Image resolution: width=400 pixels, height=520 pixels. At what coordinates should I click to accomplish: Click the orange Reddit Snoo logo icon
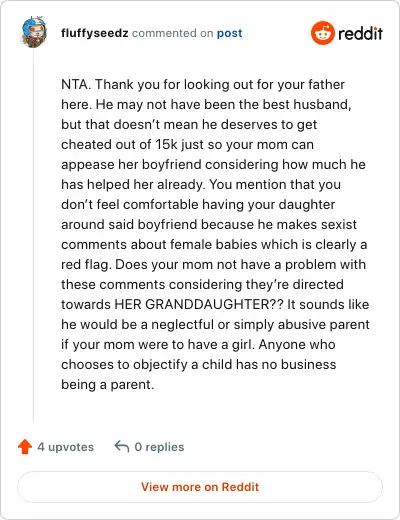pyautogui.click(x=322, y=33)
